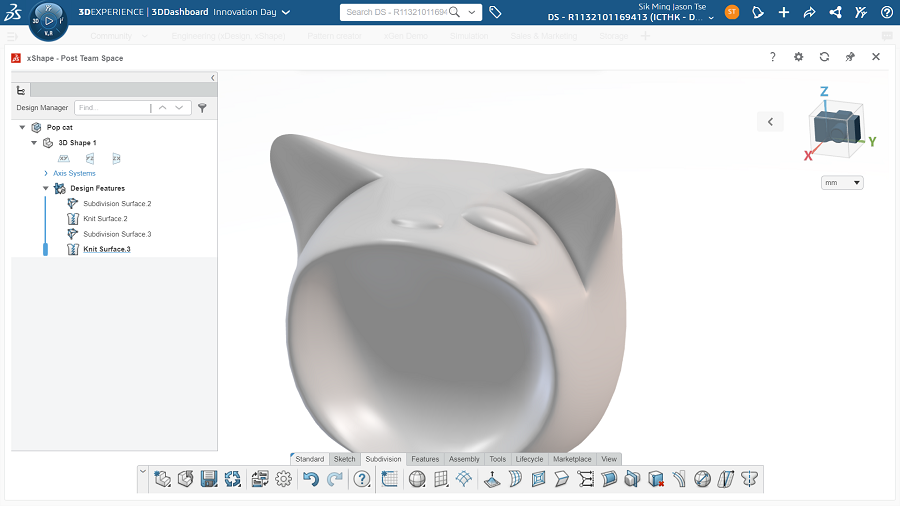Click the filter funnel in Design Manager
The image size is (900, 506).
[x=202, y=107]
